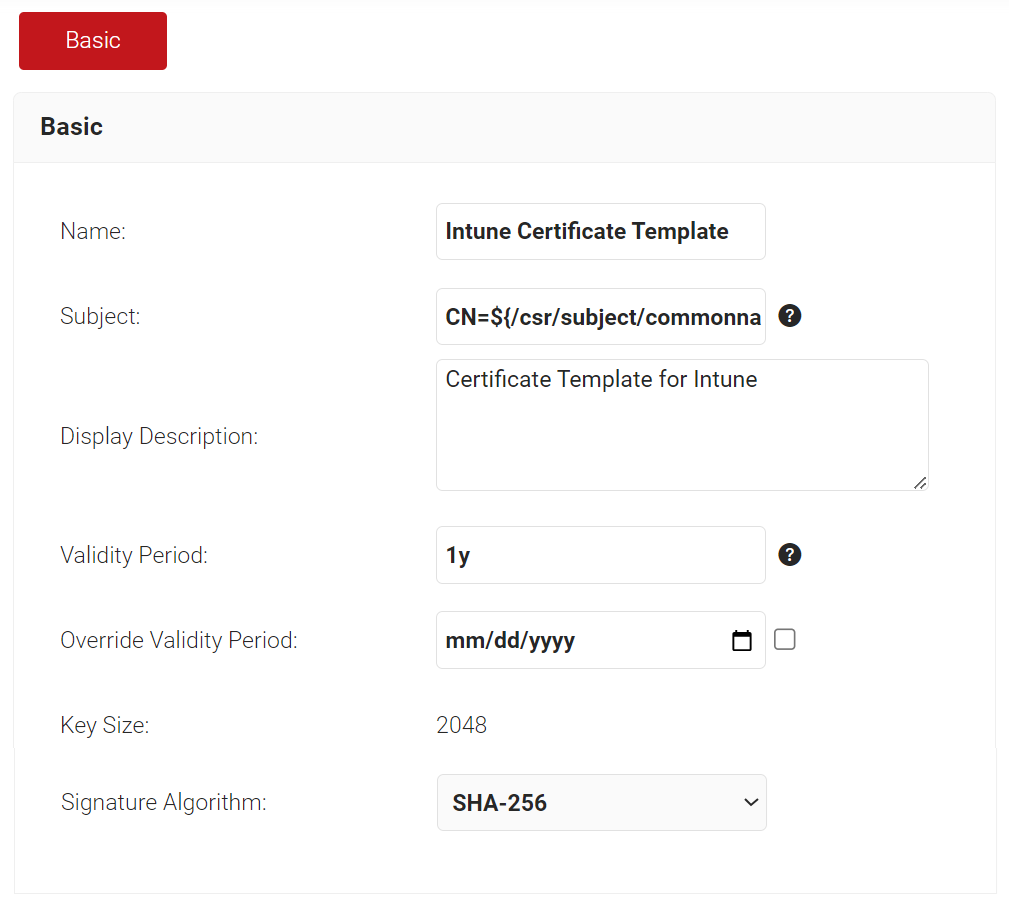Click the Signature Algorithm label
Viewport: 1009px width, 898px height.
coord(163,802)
